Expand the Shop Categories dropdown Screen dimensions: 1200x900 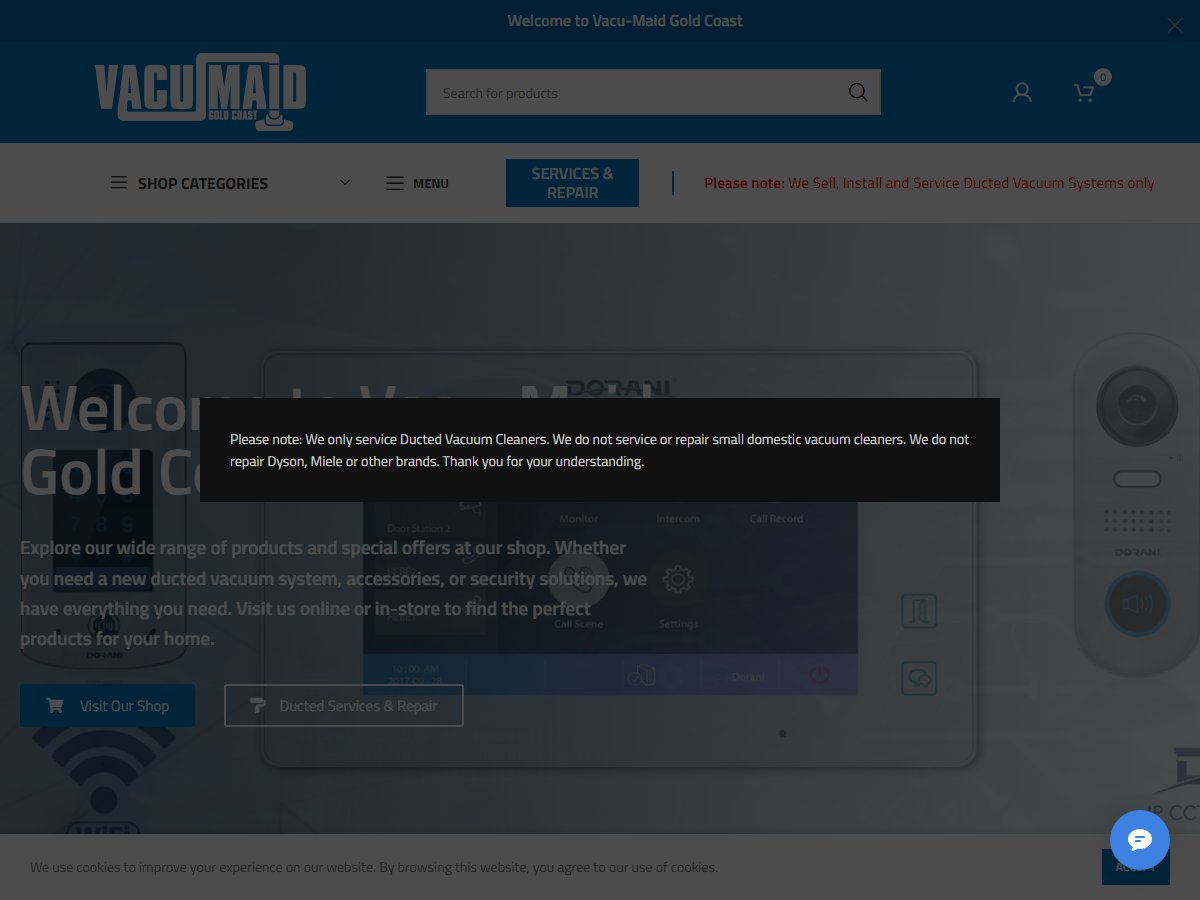(230, 183)
